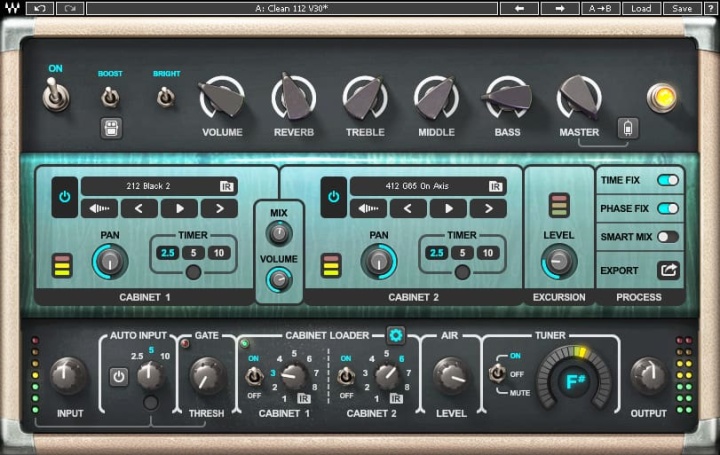720x455 pixels.
Task: Click the Excursion Level knob
Action: 558,262
